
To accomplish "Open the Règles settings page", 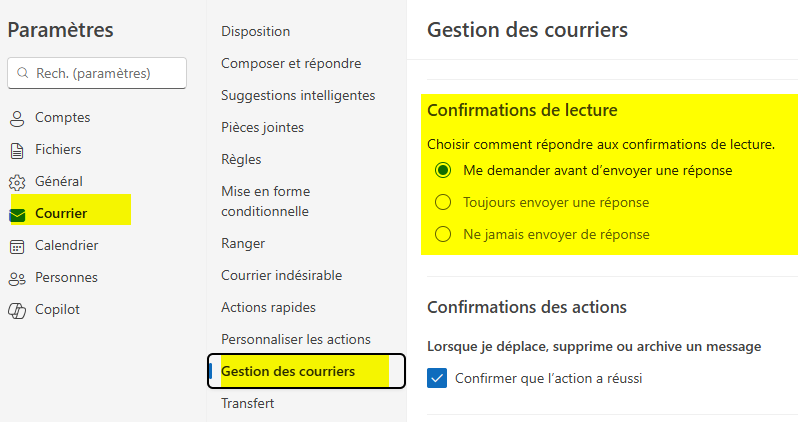I will click(x=241, y=160).
